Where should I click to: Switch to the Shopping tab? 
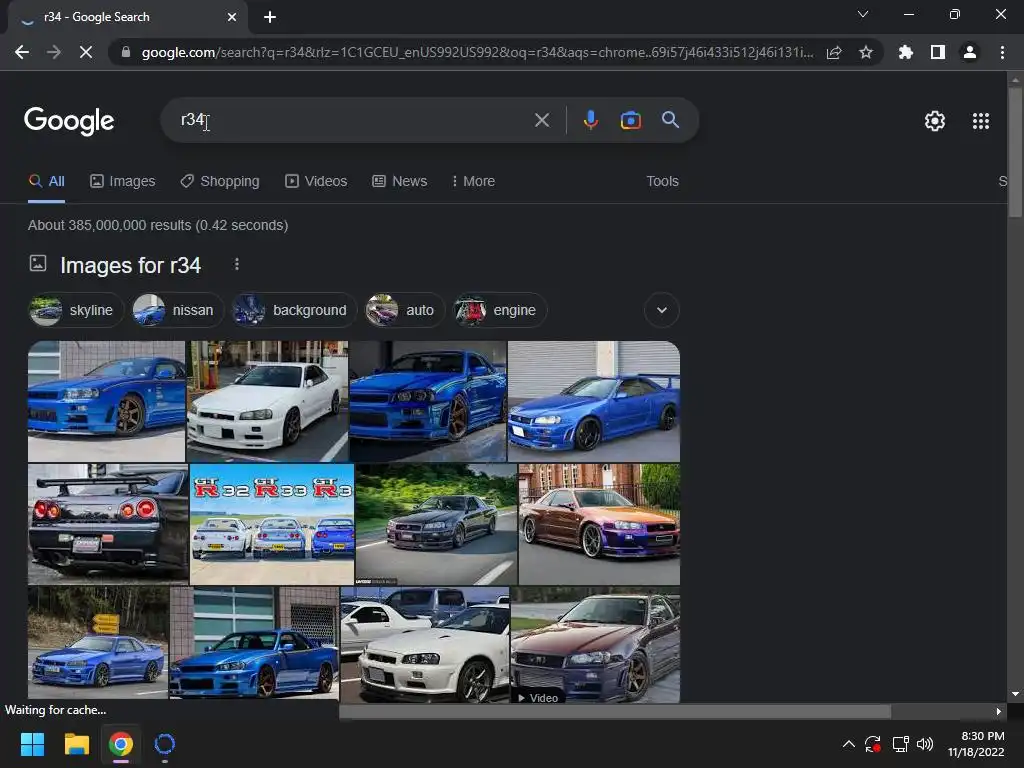click(220, 182)
